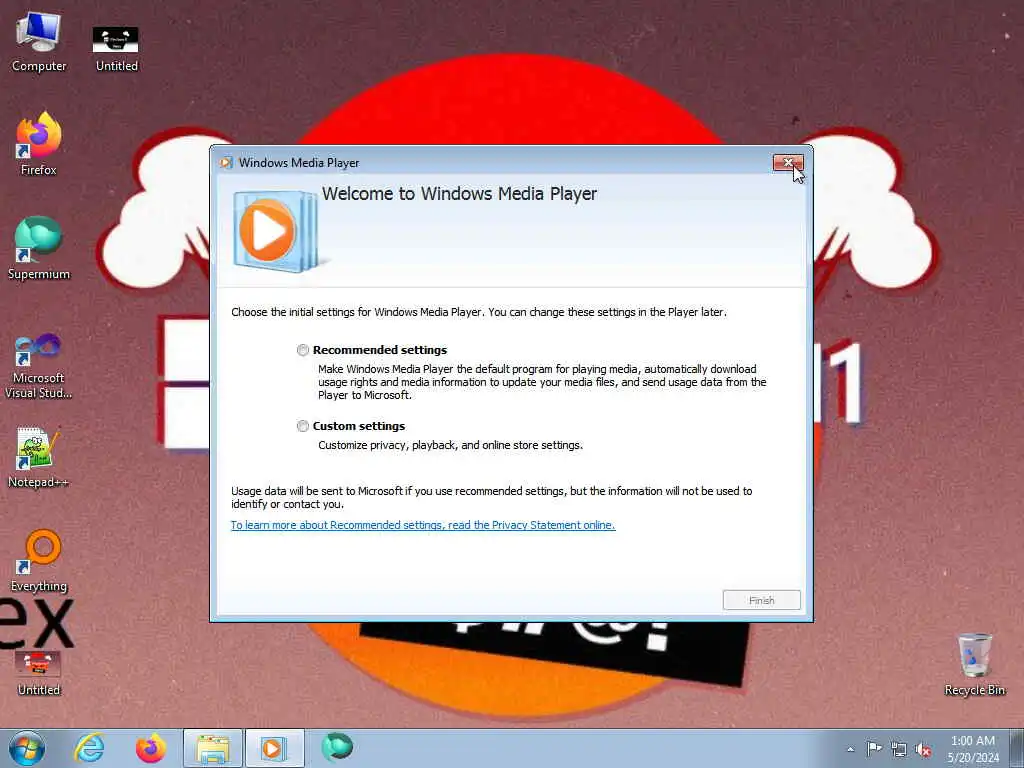Screen dimensions: 1024x768
Task: Open the Windows Start menu orb
Action: 27,748
